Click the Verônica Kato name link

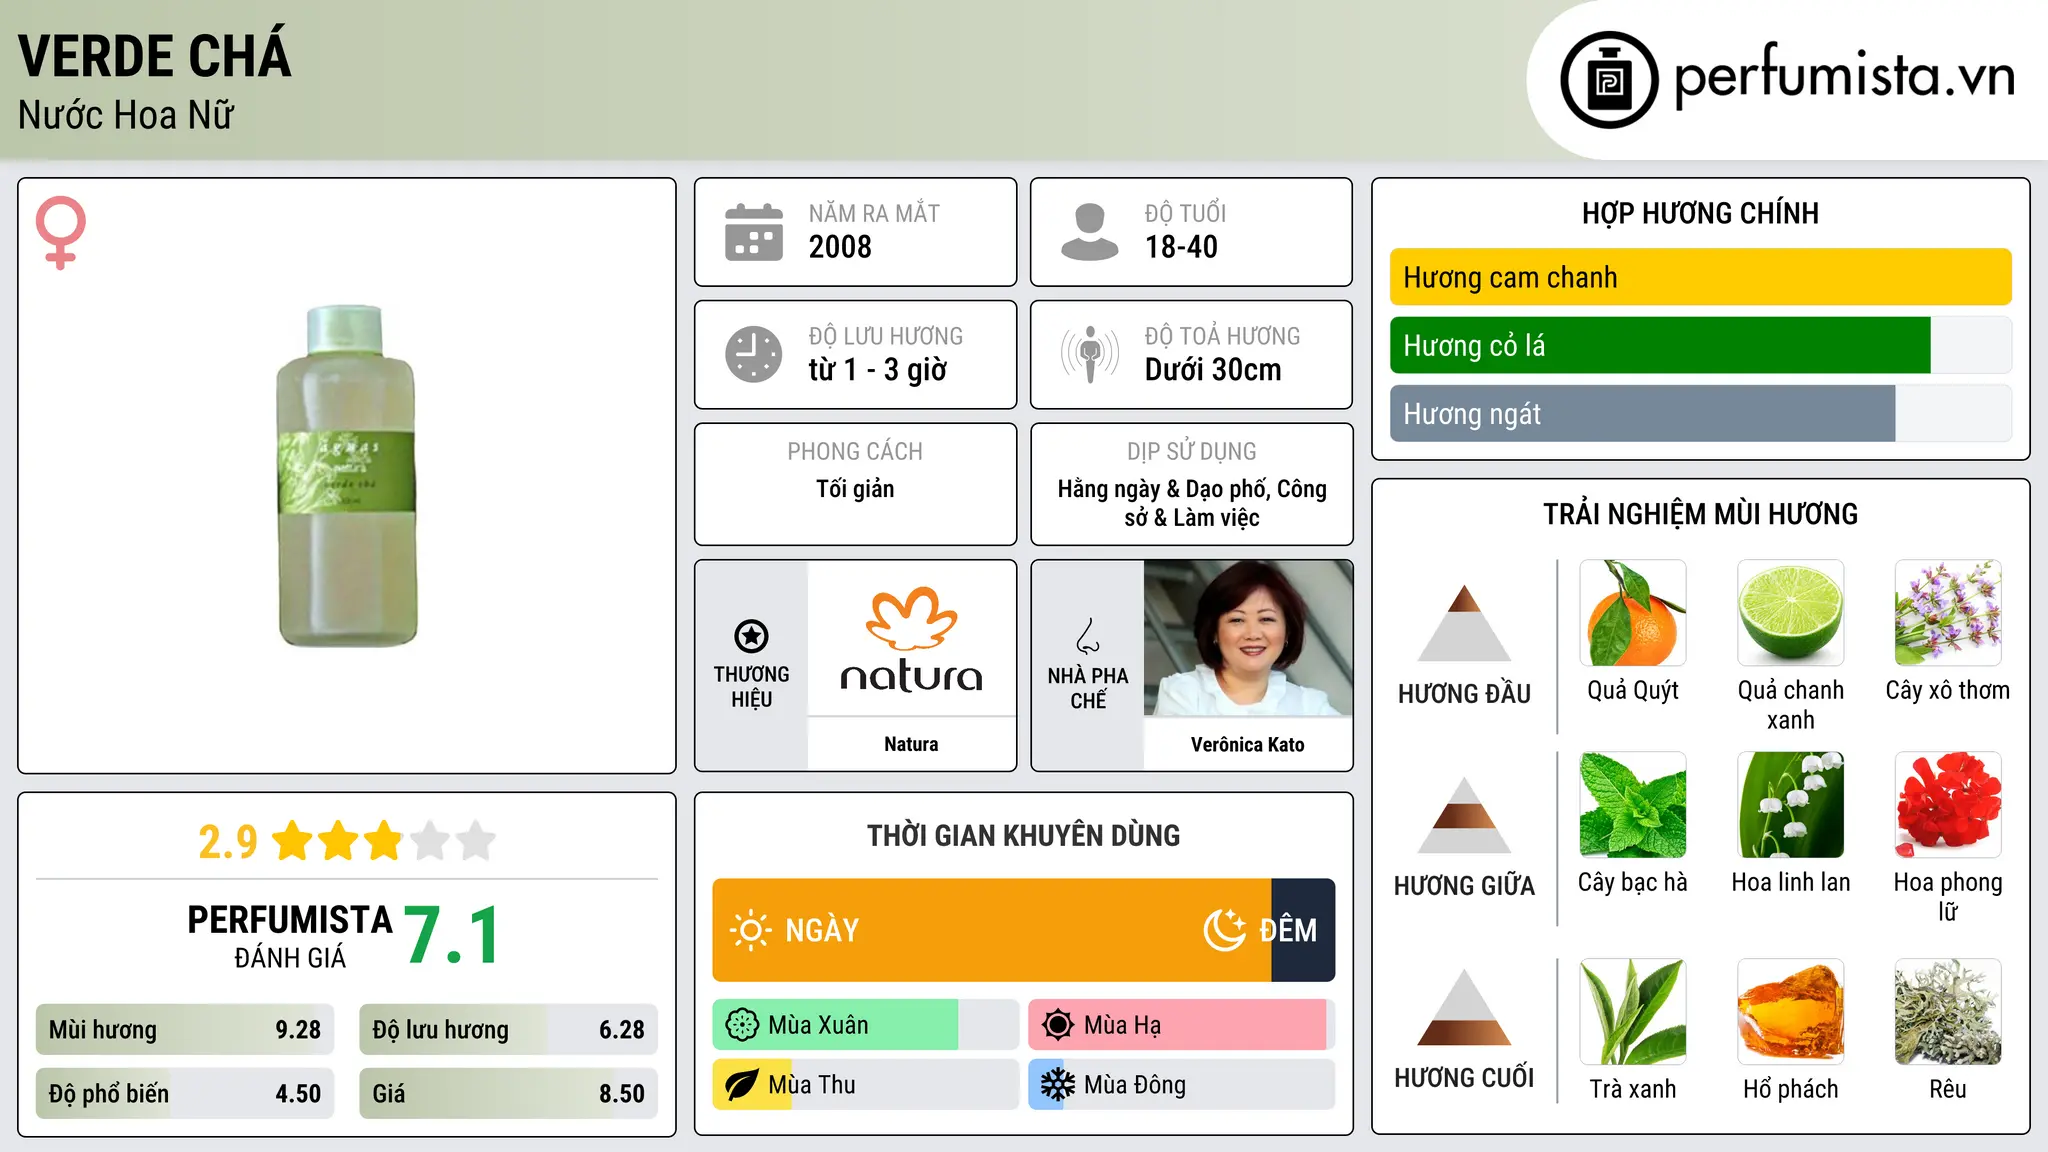click(1248, 744)
